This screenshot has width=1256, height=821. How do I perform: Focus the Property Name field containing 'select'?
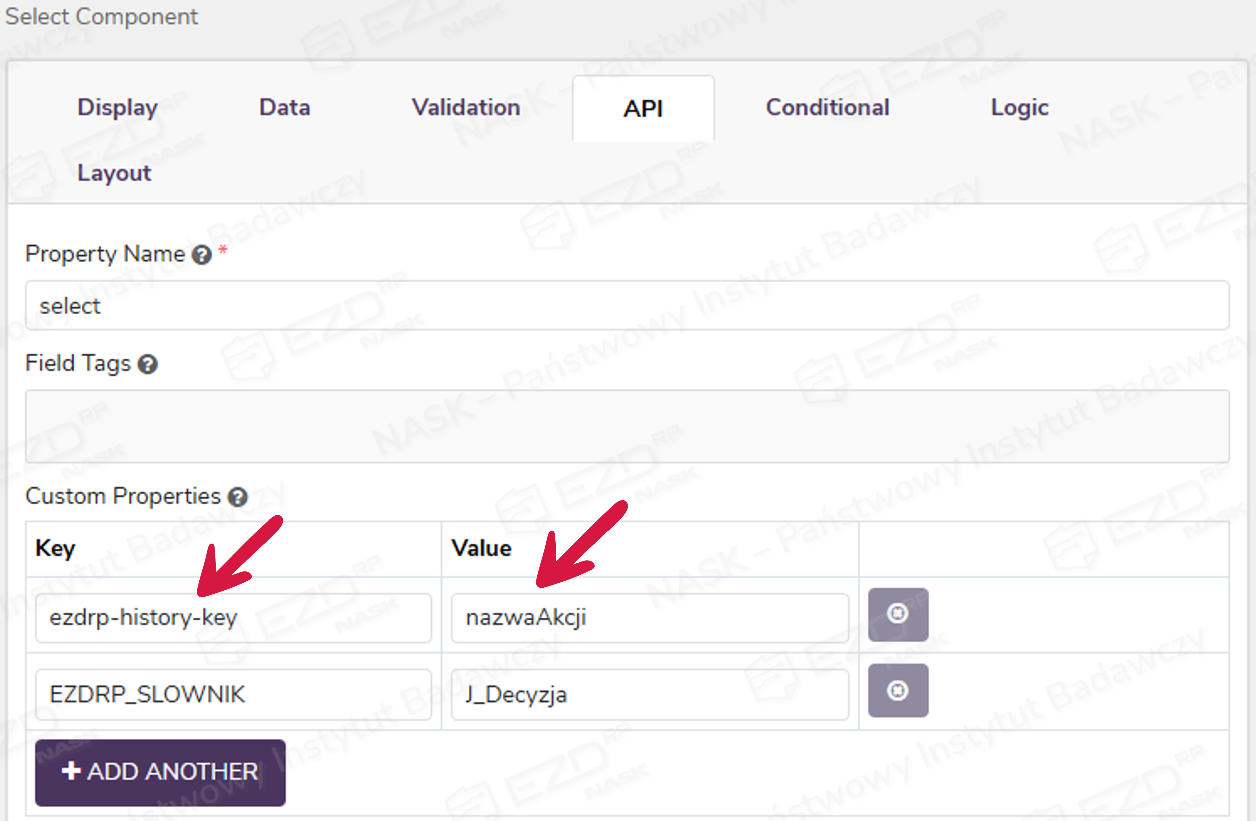(x=626, y=306)
